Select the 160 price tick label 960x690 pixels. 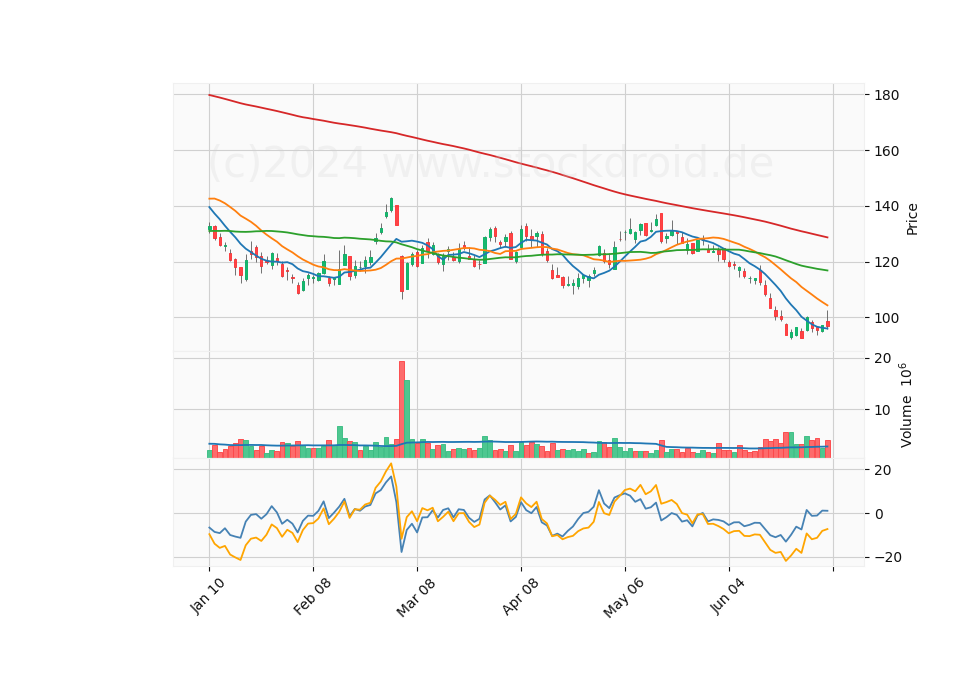887,151
